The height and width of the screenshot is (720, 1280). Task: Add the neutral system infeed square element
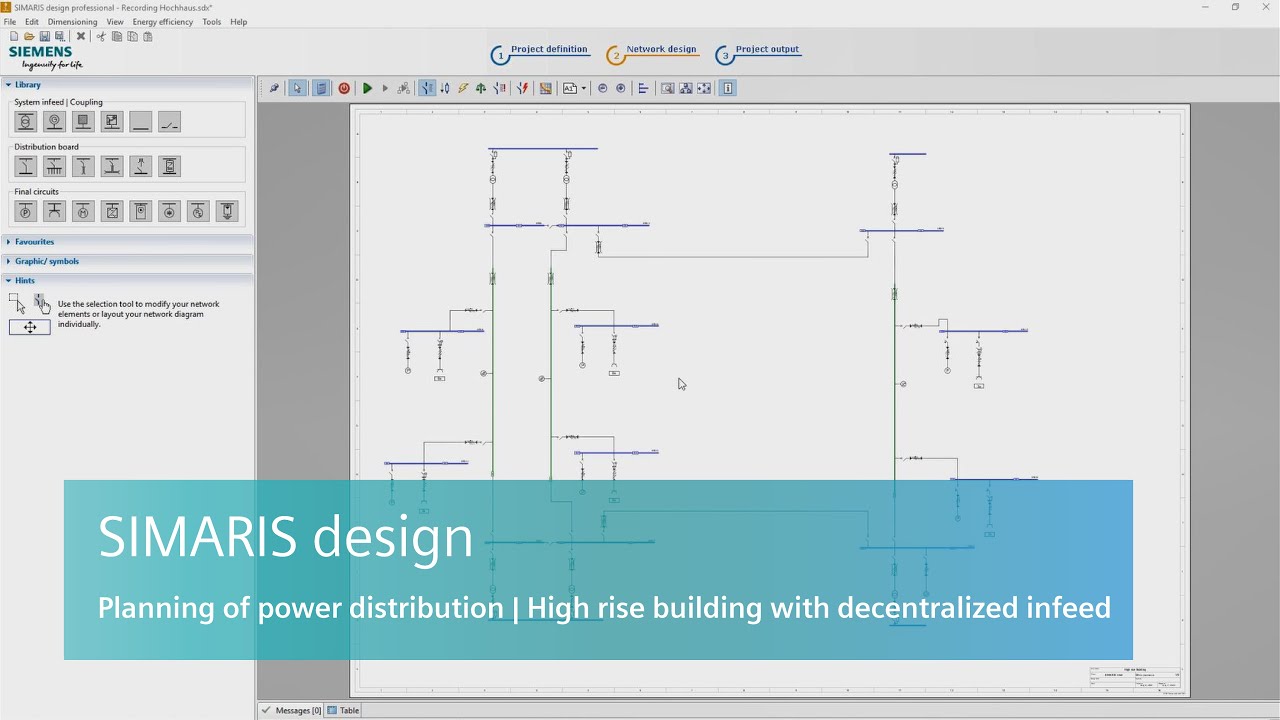[83, 122]
